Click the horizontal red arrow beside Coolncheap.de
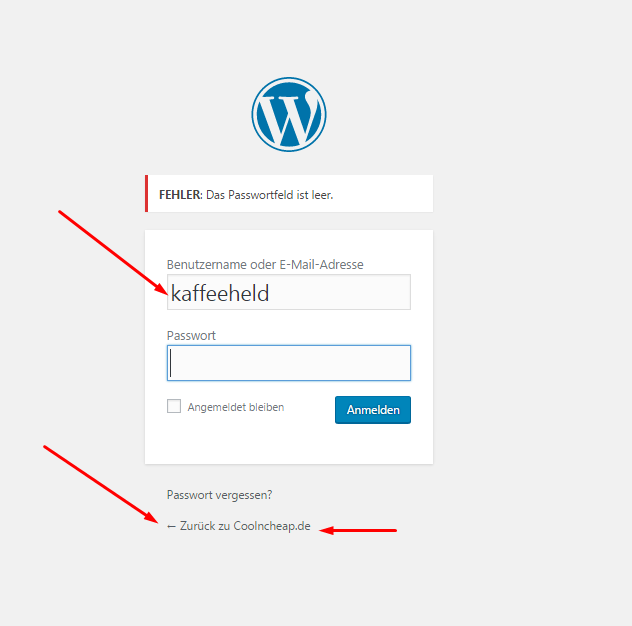This screenshot has width=632, height=626. [358, 530]
